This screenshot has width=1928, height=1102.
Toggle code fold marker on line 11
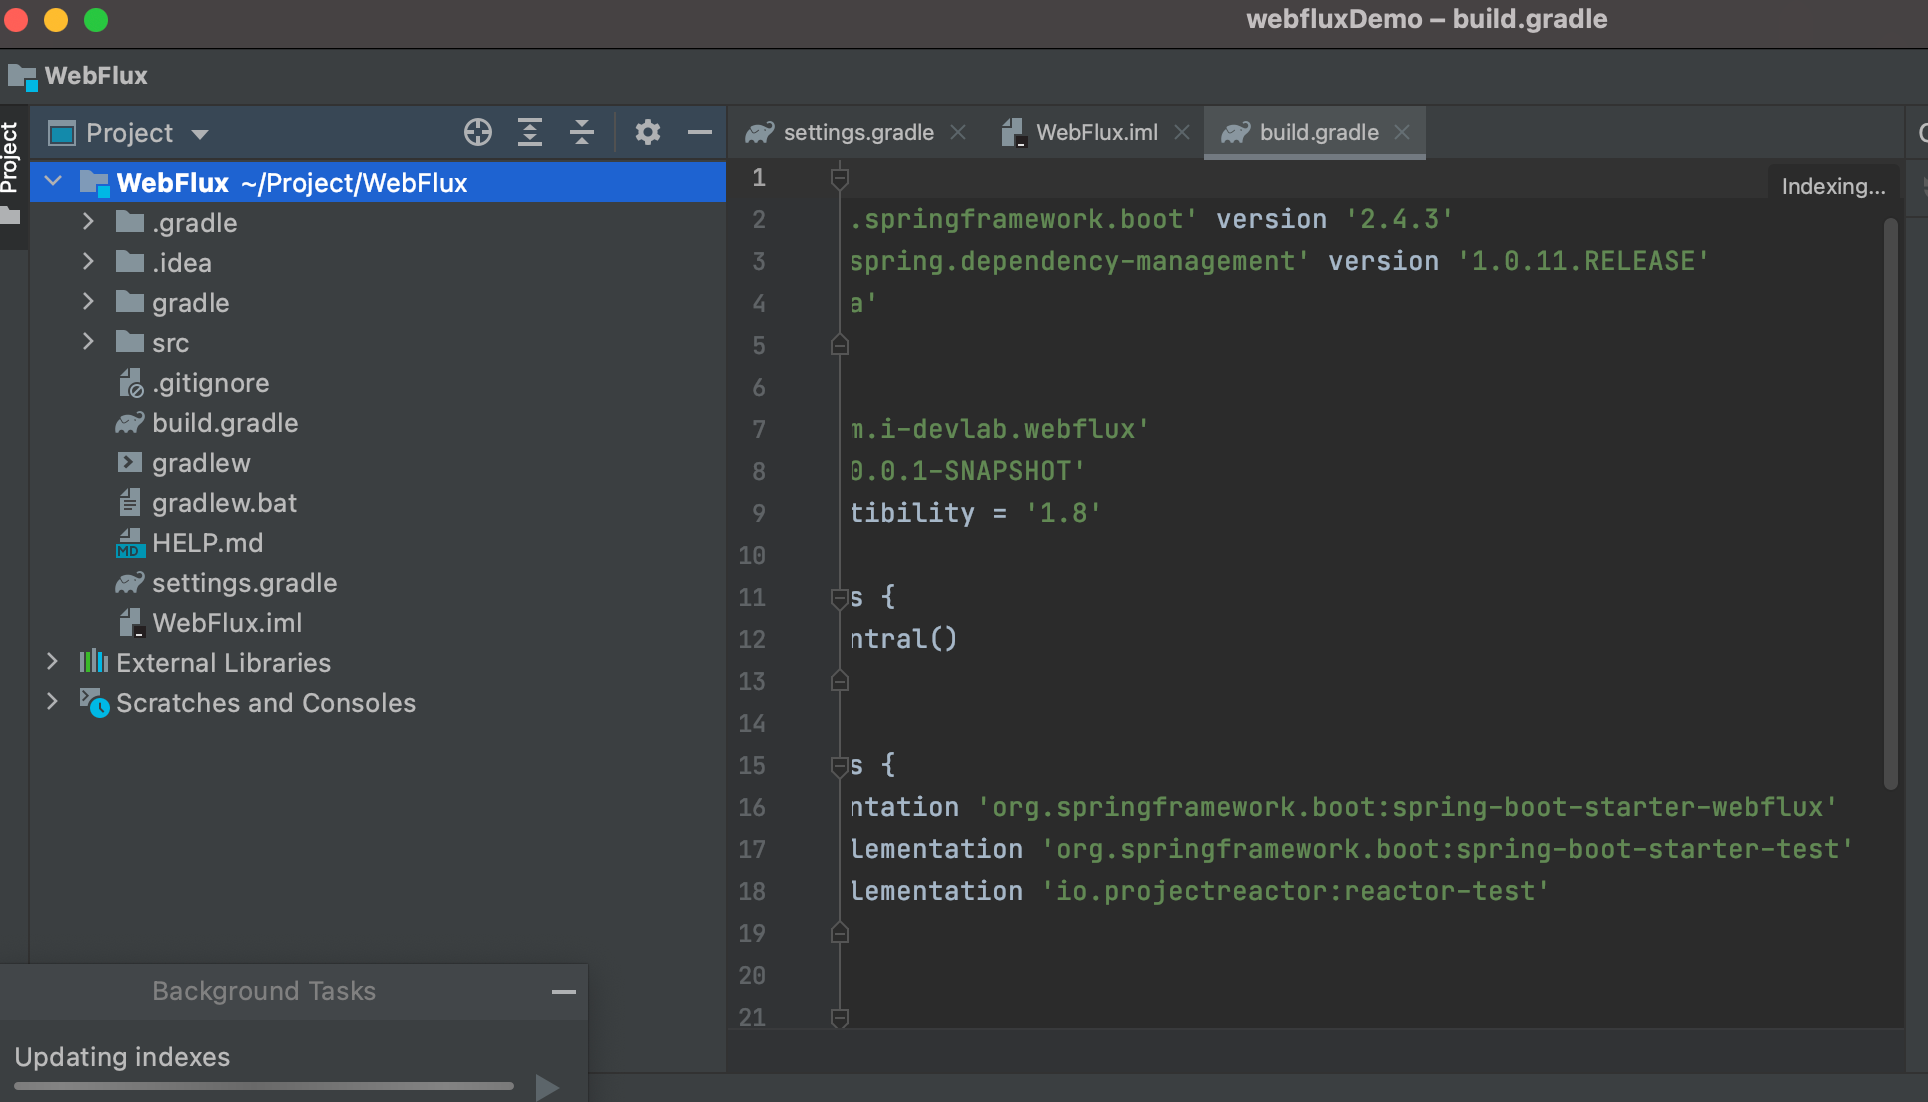(839, 598)
